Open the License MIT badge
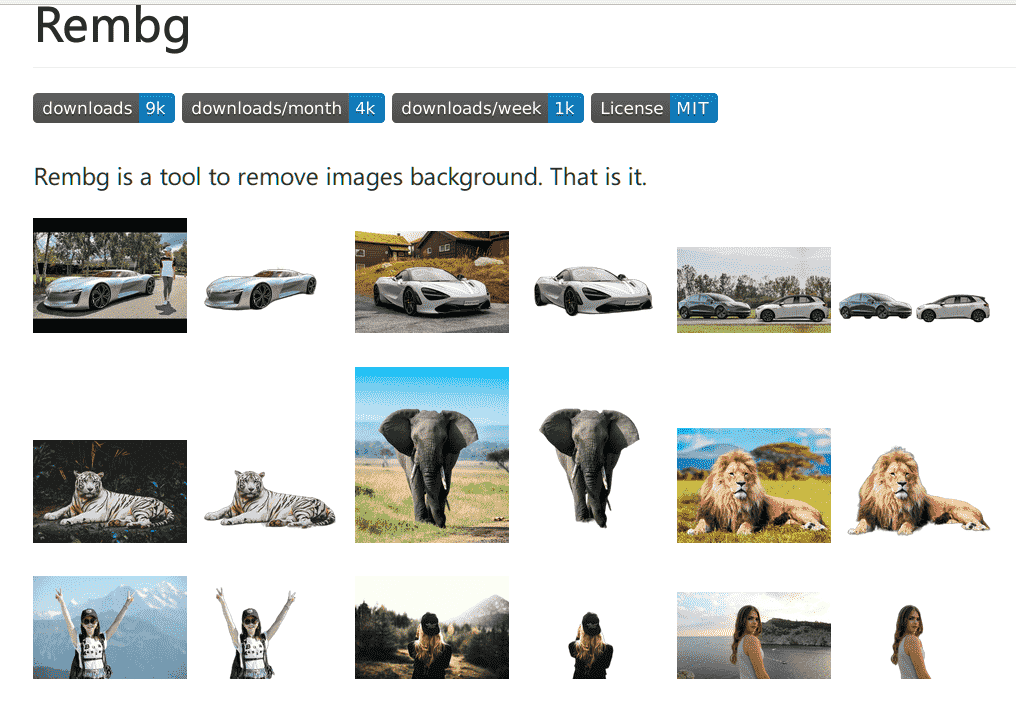This screenshot has width=1016, height=702. pos(654,108)
